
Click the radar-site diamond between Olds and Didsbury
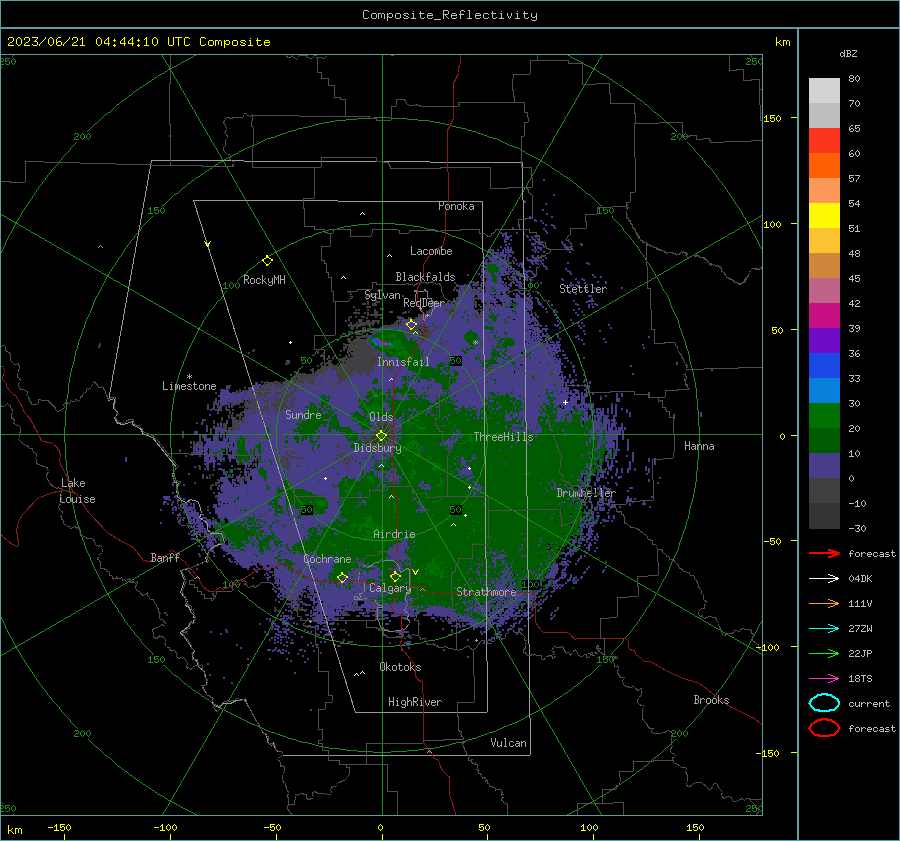[x=381, y=435]
